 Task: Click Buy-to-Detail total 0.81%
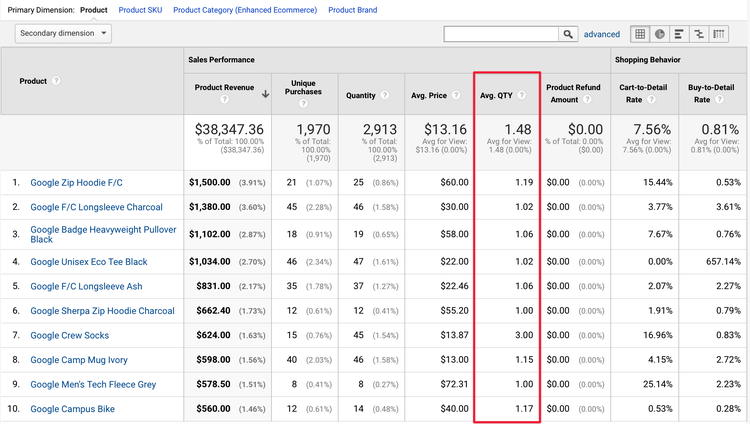(721, 129)
